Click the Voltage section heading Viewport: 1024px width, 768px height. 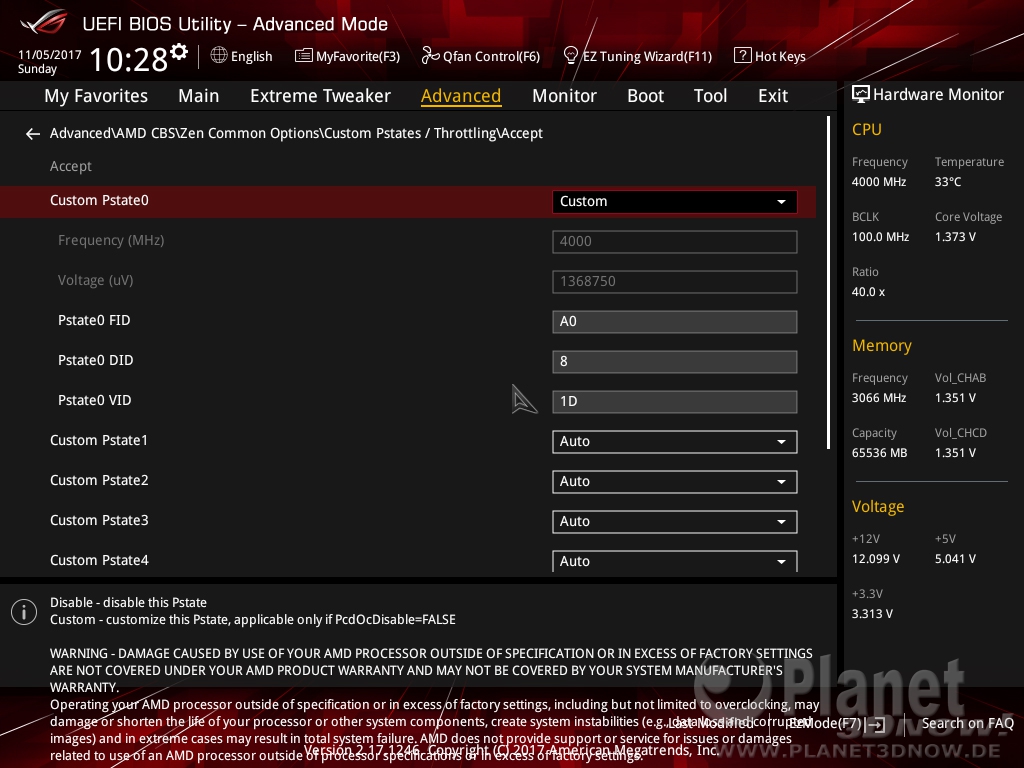tap(878, 506)
